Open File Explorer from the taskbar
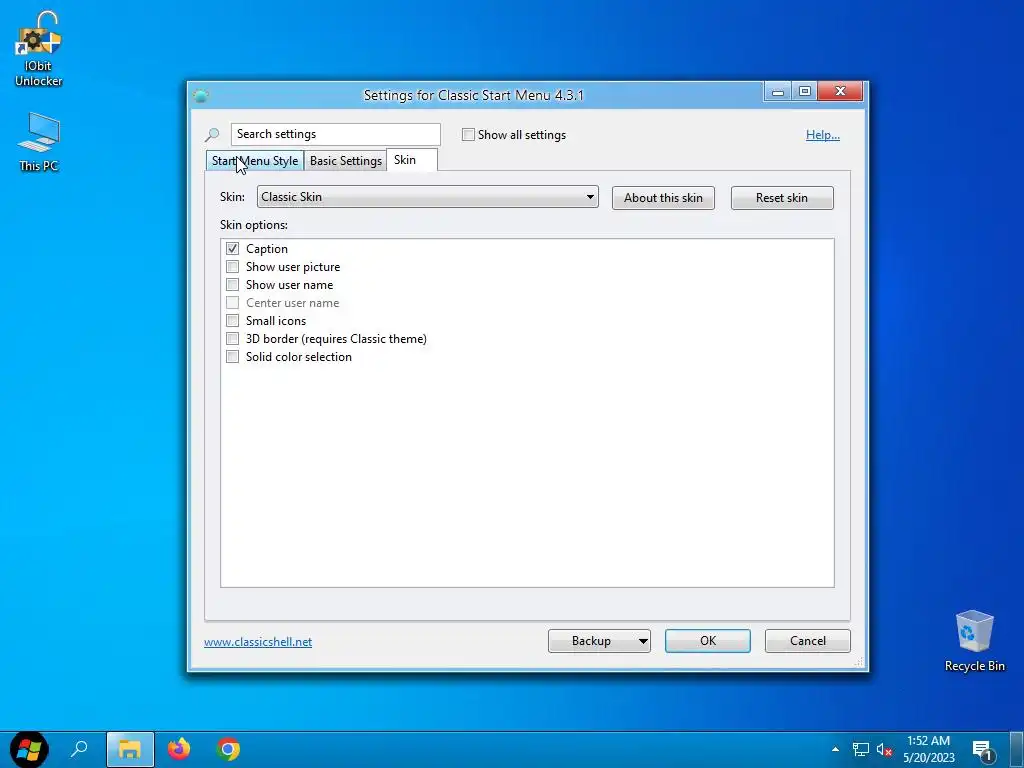Image resolution: width=1024 pixels, height=768 pixels. [x=130, y=749]
